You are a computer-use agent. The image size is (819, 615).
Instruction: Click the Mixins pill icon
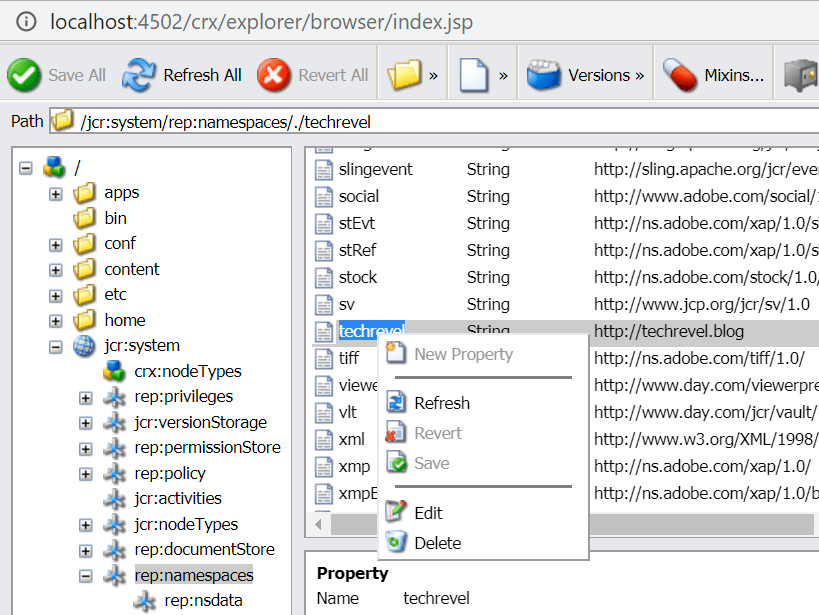(x=680, y=75)
